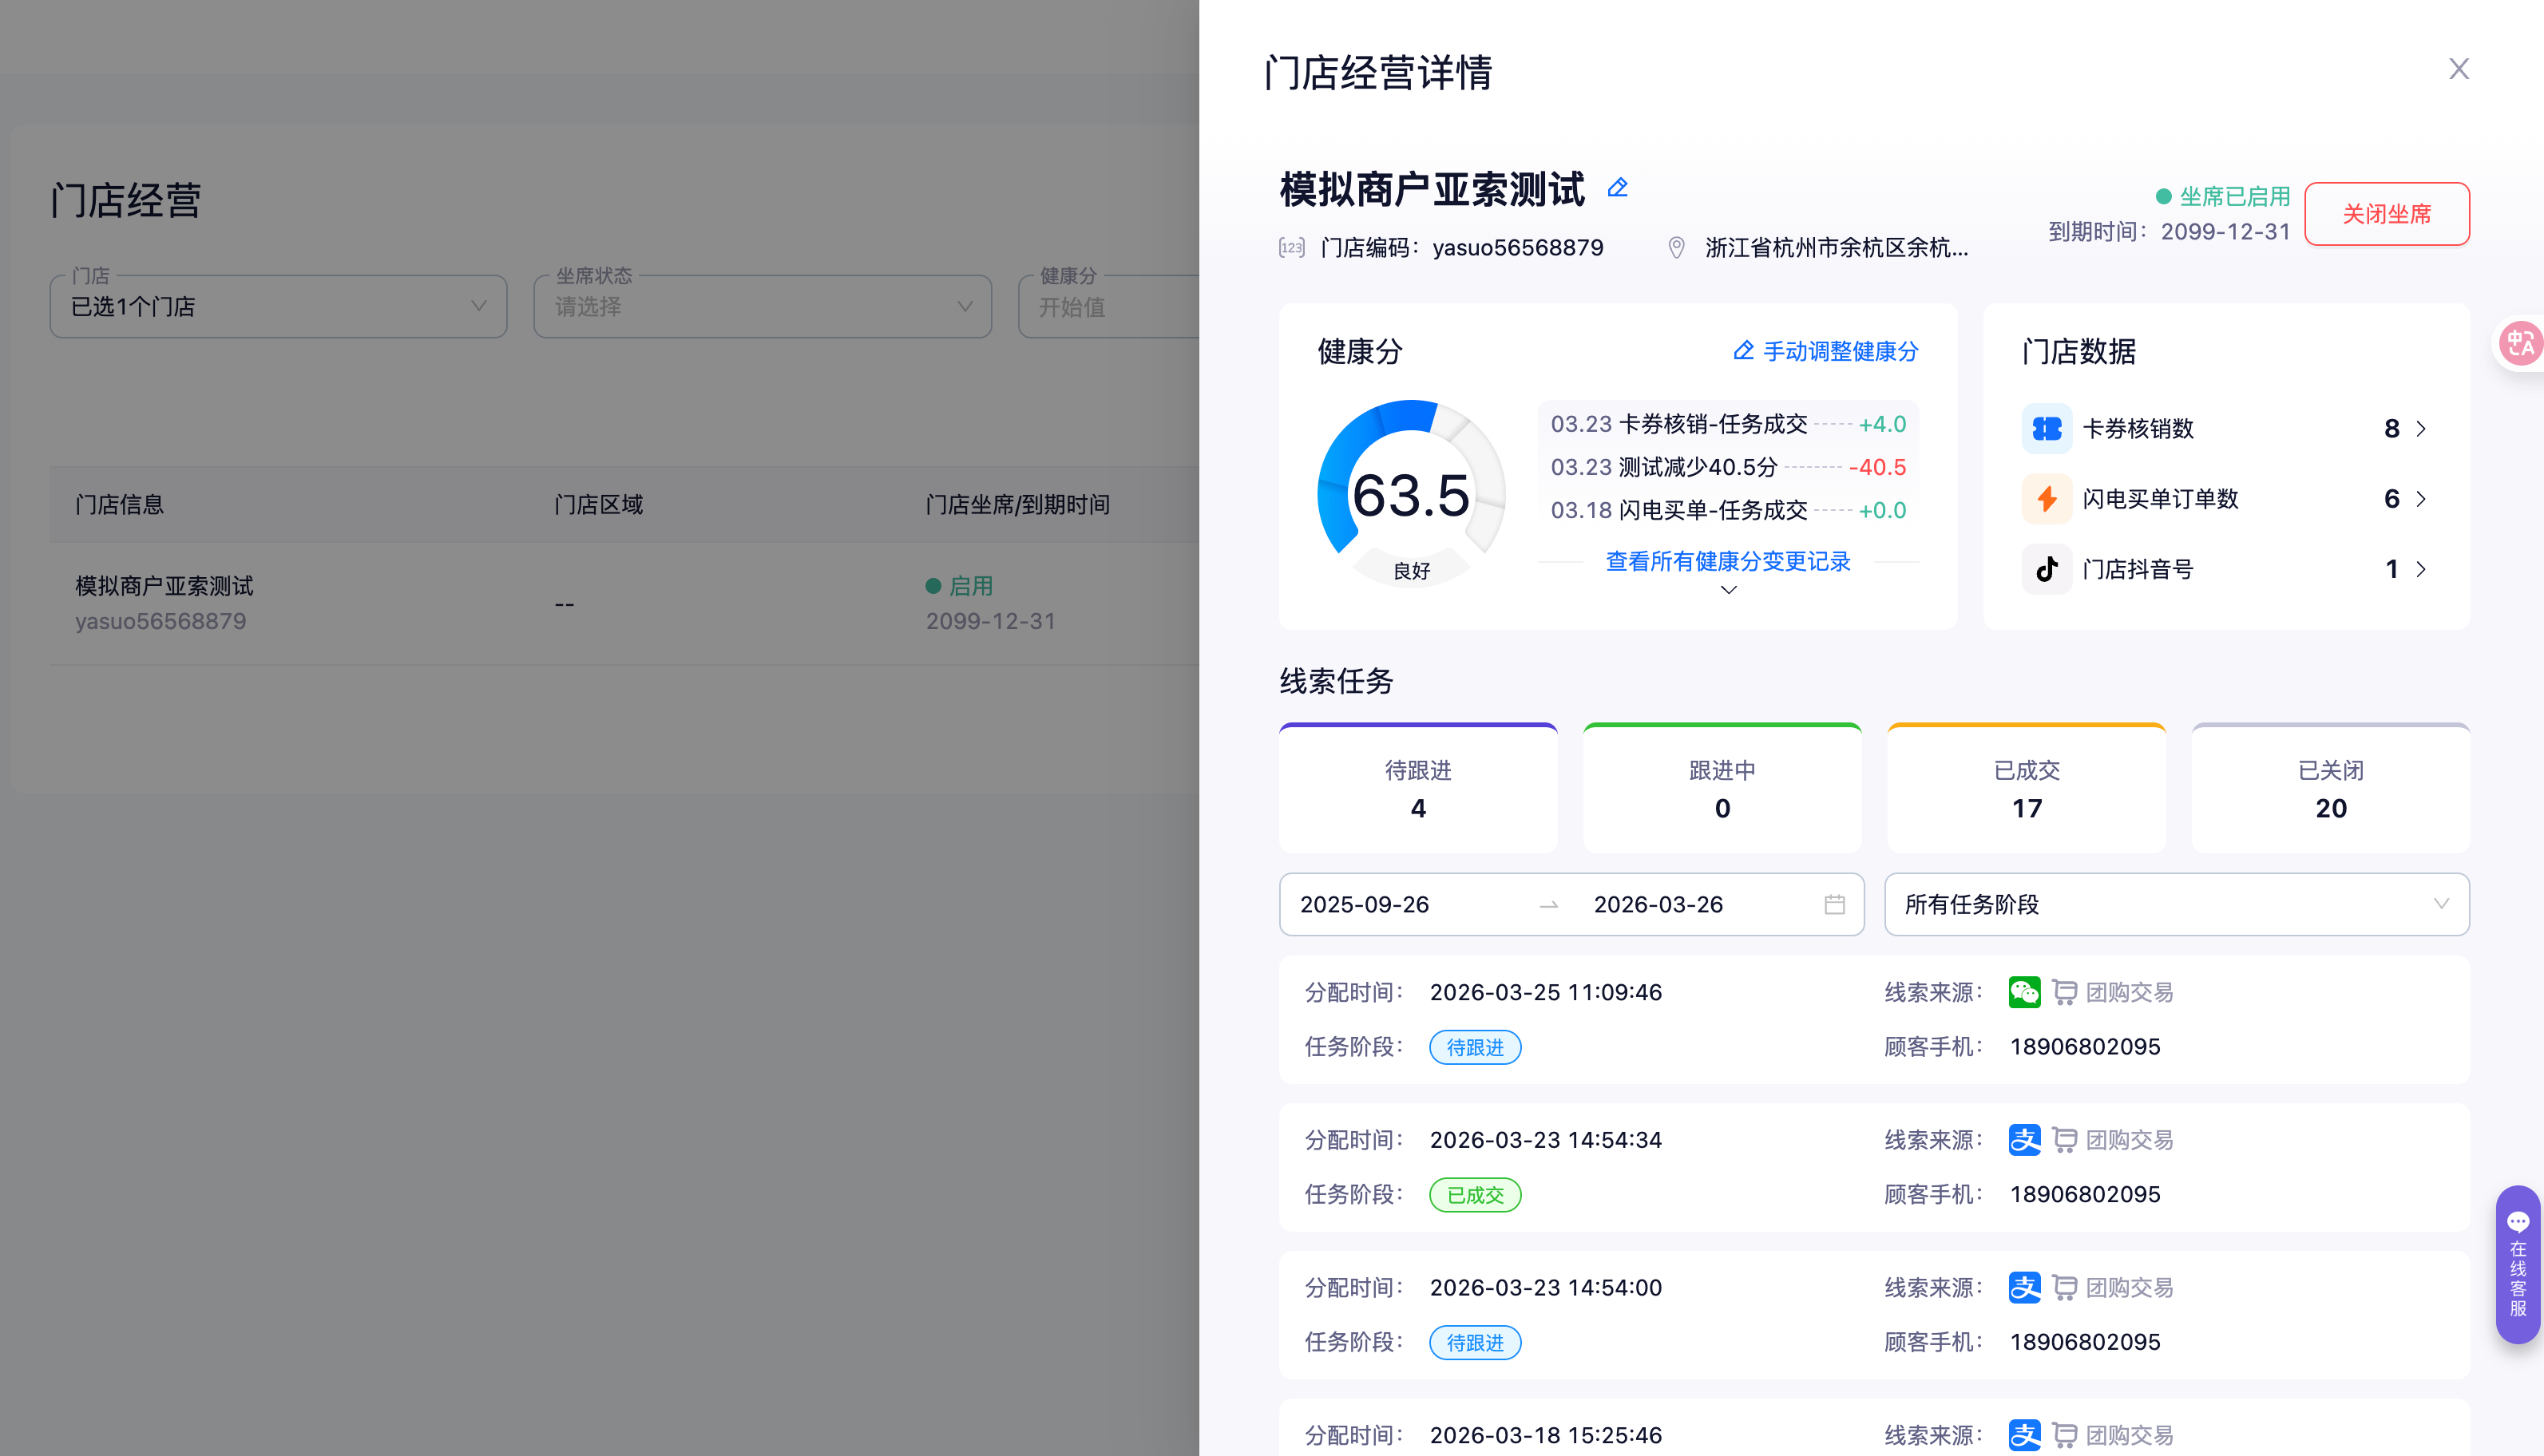The height and width of the screenshot is (1456, 2544).
Task: Click calendar icon in date range
Action: tap(1834, 905)
